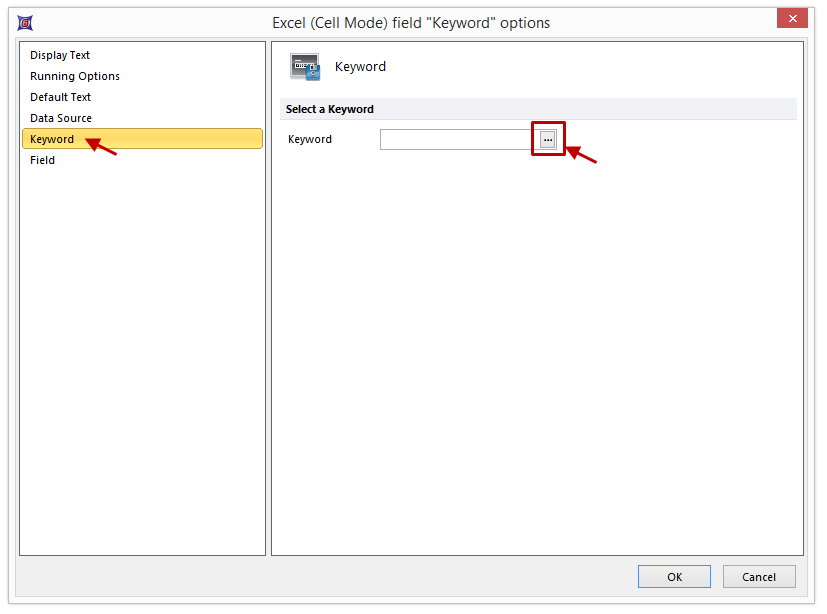Close the Keyword options dialog
The width and height of the screenshot is (827, 614).
[x=792, y=19]
